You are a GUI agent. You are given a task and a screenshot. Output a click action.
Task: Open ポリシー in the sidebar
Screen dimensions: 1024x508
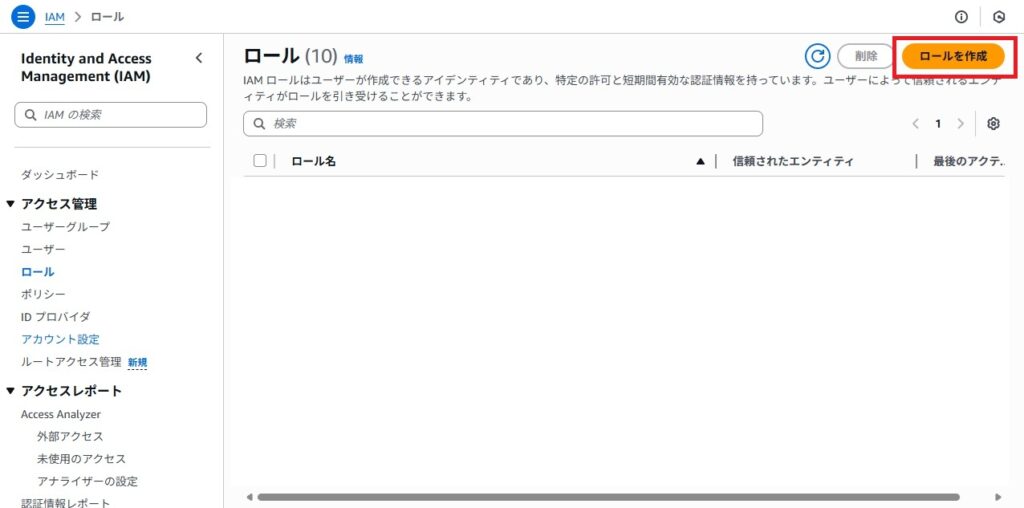(43, 294)
